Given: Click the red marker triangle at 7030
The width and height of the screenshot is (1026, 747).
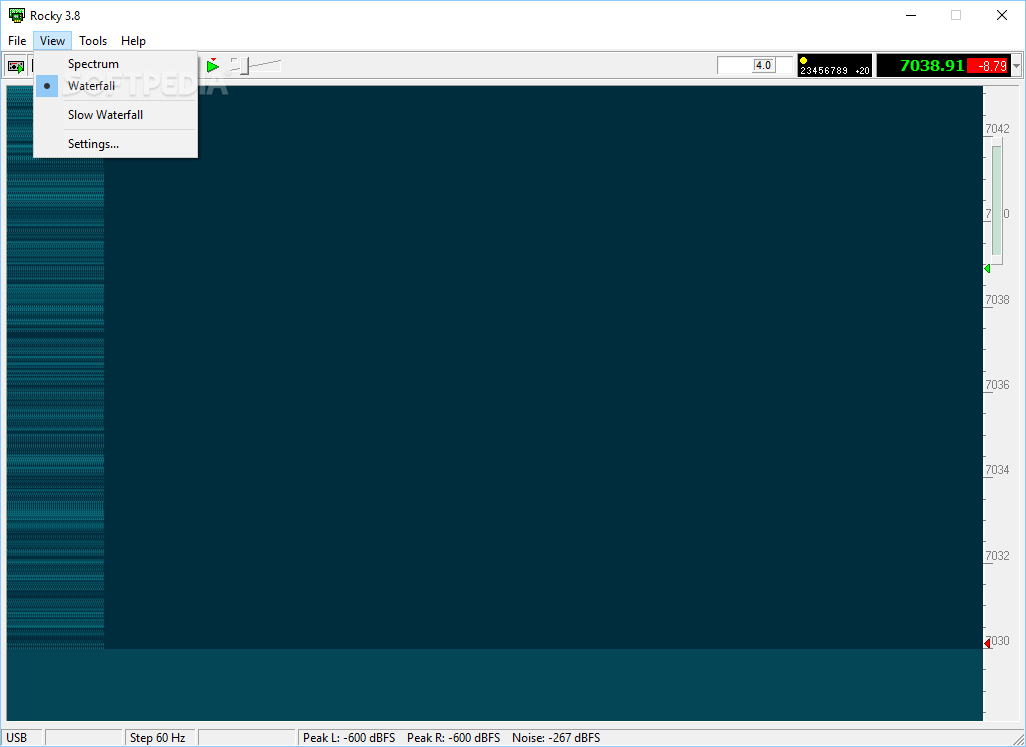Looking at the screenshot, I should pyautogui.click(x=987, y=644).
